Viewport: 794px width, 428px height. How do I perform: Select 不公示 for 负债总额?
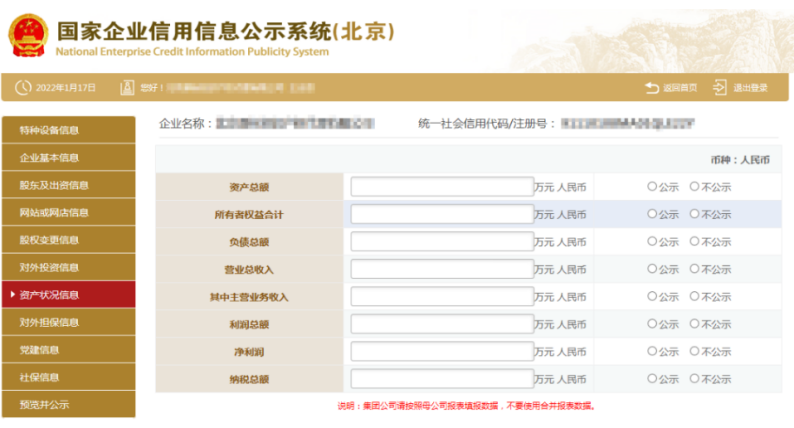click(695, 241)
